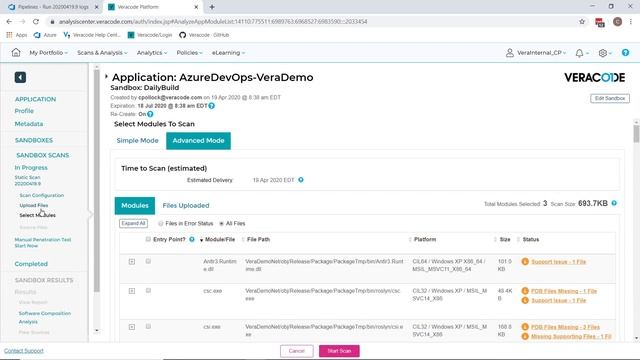This screenshot has height=360, width=640.
Task: Open Scans & Analysis menu
Action: [102, 53]
